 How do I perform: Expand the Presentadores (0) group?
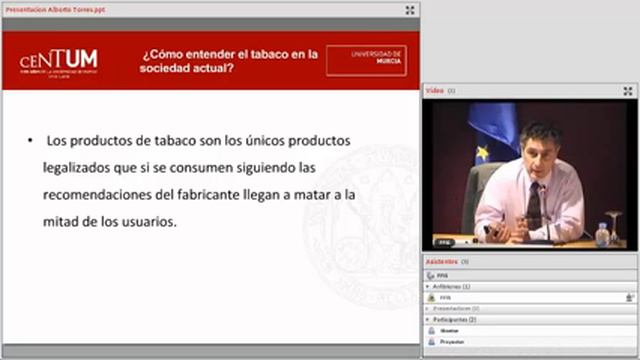tap(428, 309)
